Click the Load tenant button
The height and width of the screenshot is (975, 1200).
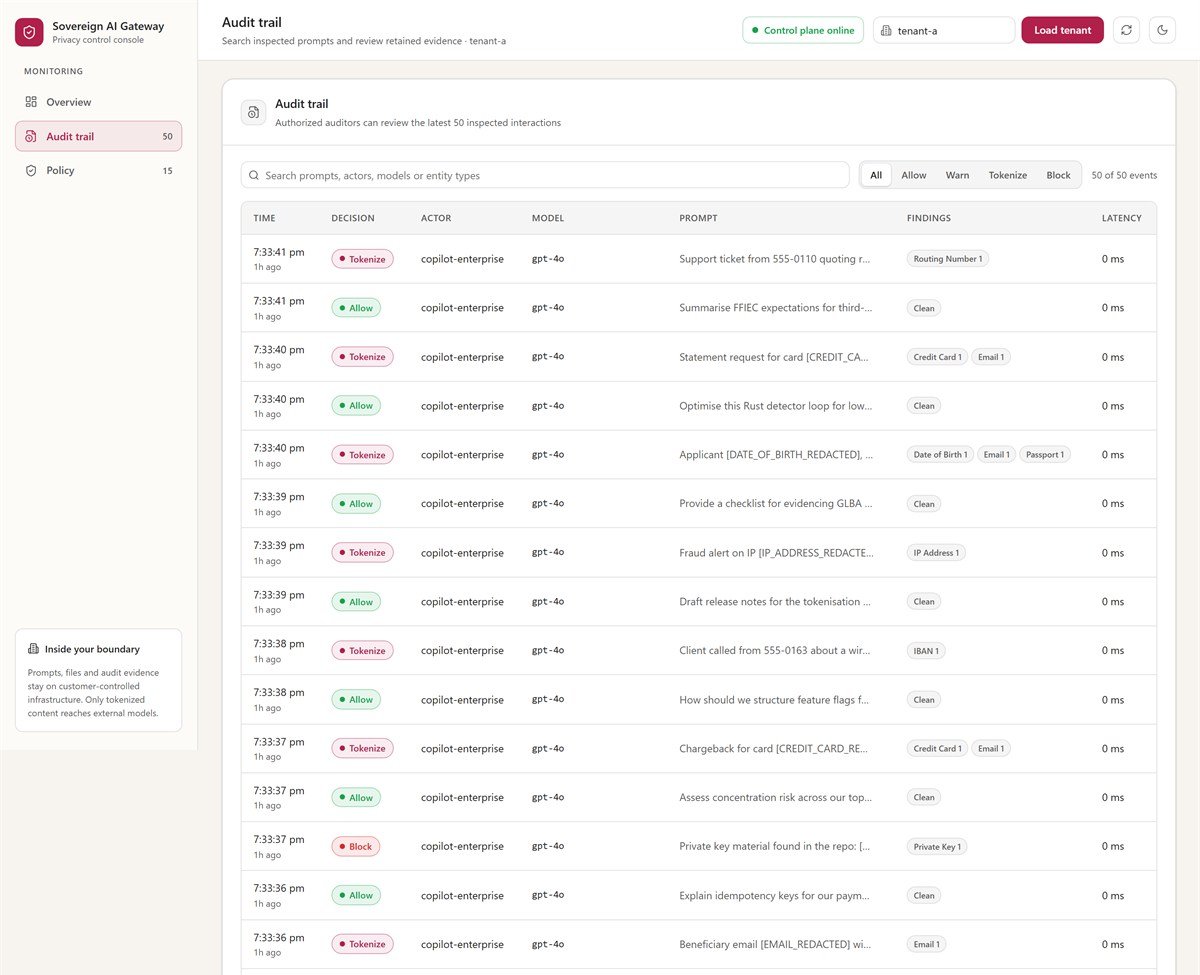pos(1062,30)
